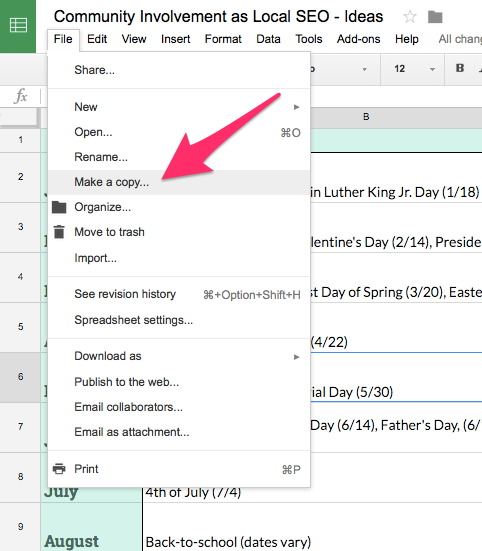
Task: Choose Make a copy...
Action: tap(179, 182)
